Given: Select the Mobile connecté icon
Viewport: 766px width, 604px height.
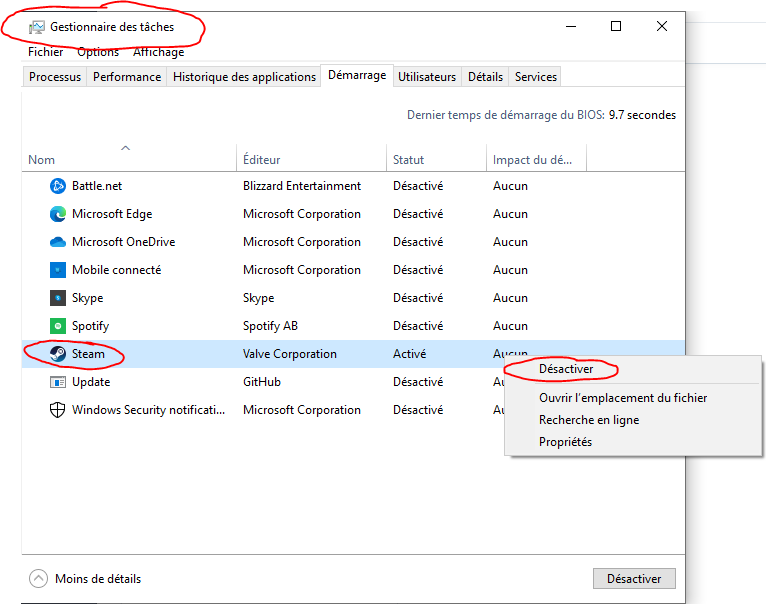Looking at the screenshot, I should (x=58, y=270).
